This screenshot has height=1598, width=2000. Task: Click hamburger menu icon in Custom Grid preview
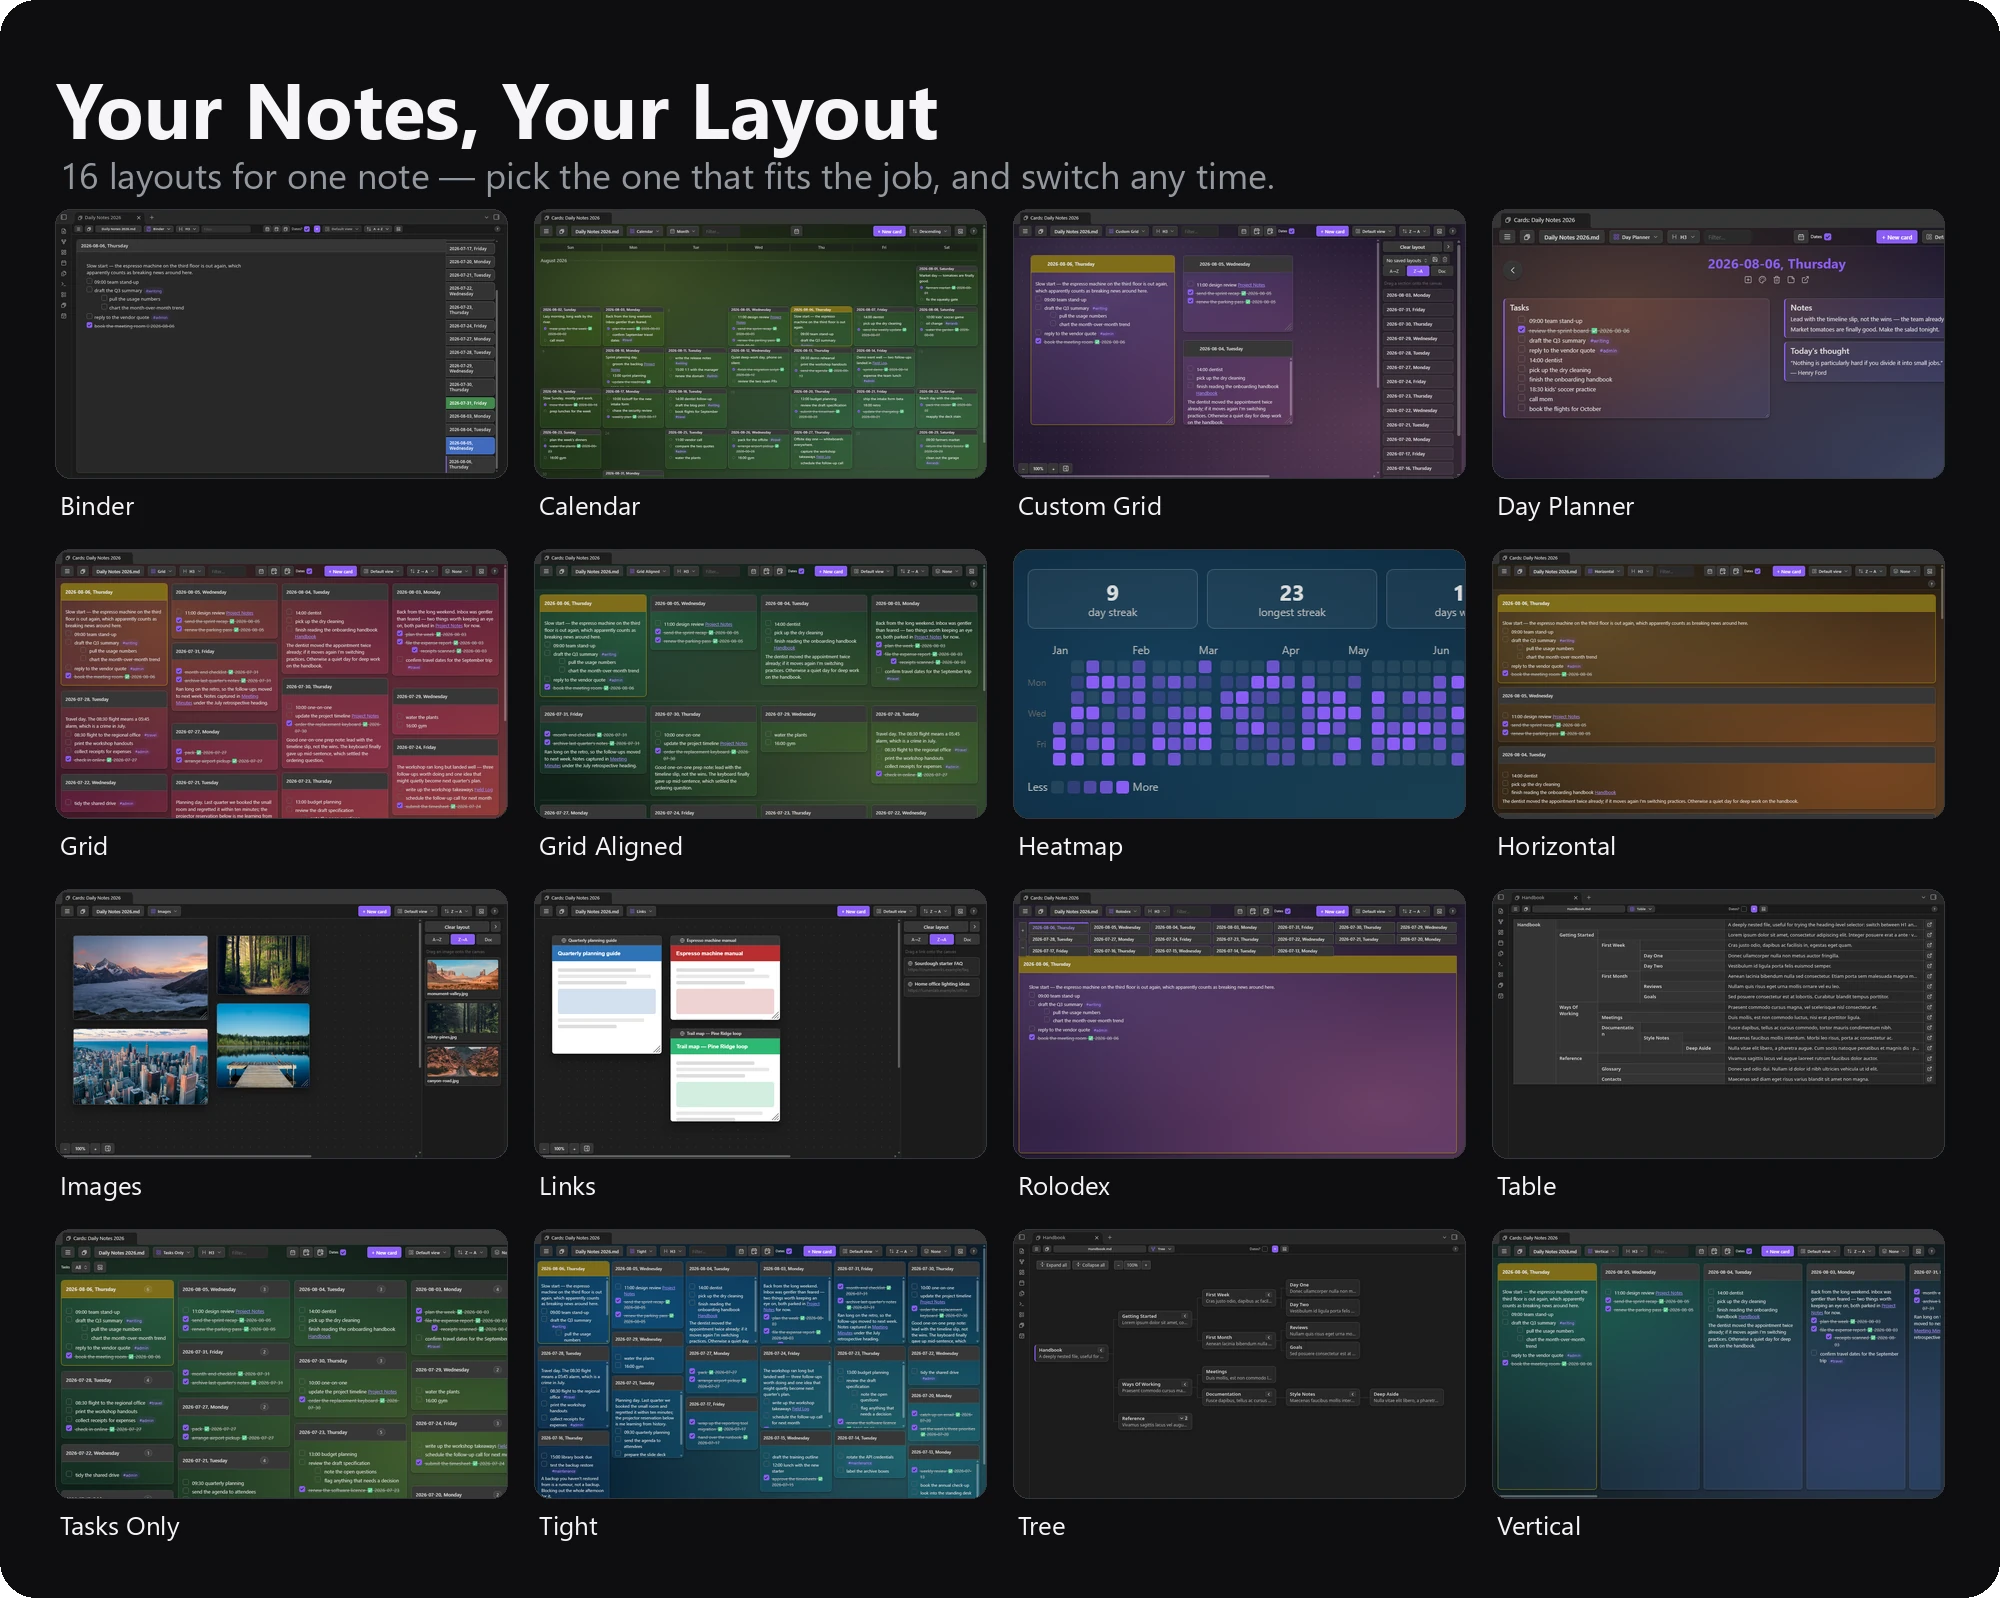coord(1025,231)
